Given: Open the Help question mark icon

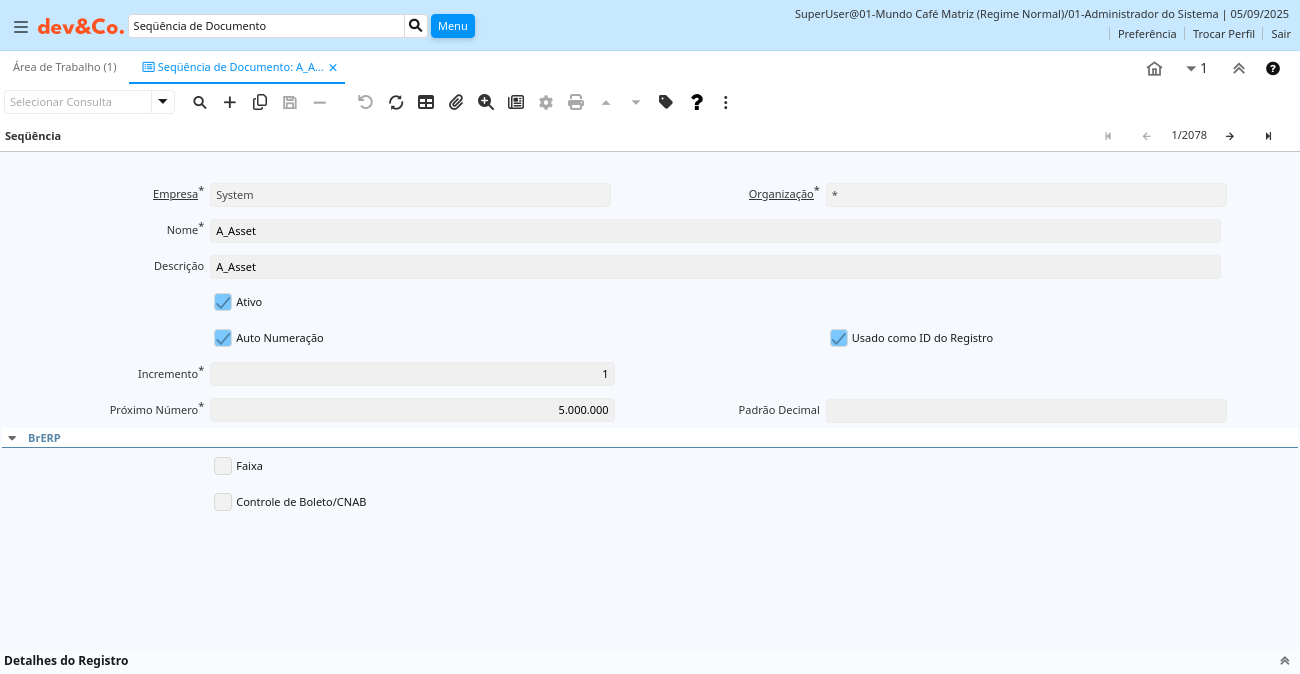Looking at the screenshot, I should coord(697,102).
